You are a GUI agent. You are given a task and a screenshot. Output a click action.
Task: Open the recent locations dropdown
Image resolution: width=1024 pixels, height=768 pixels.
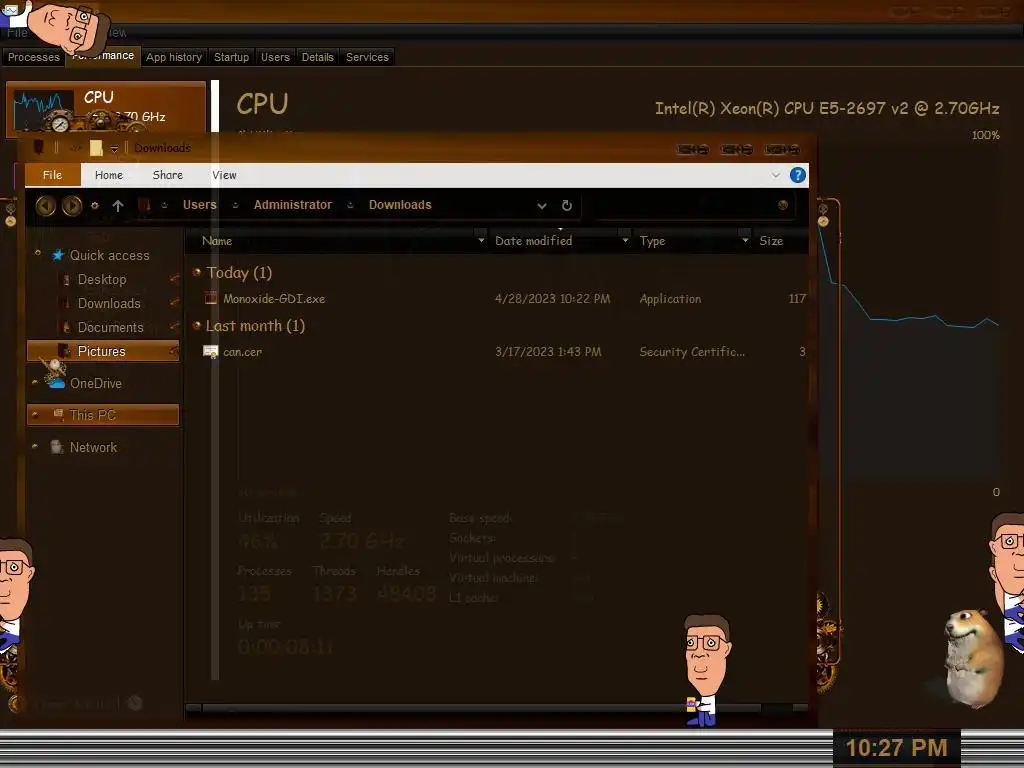tap(95, 205)
